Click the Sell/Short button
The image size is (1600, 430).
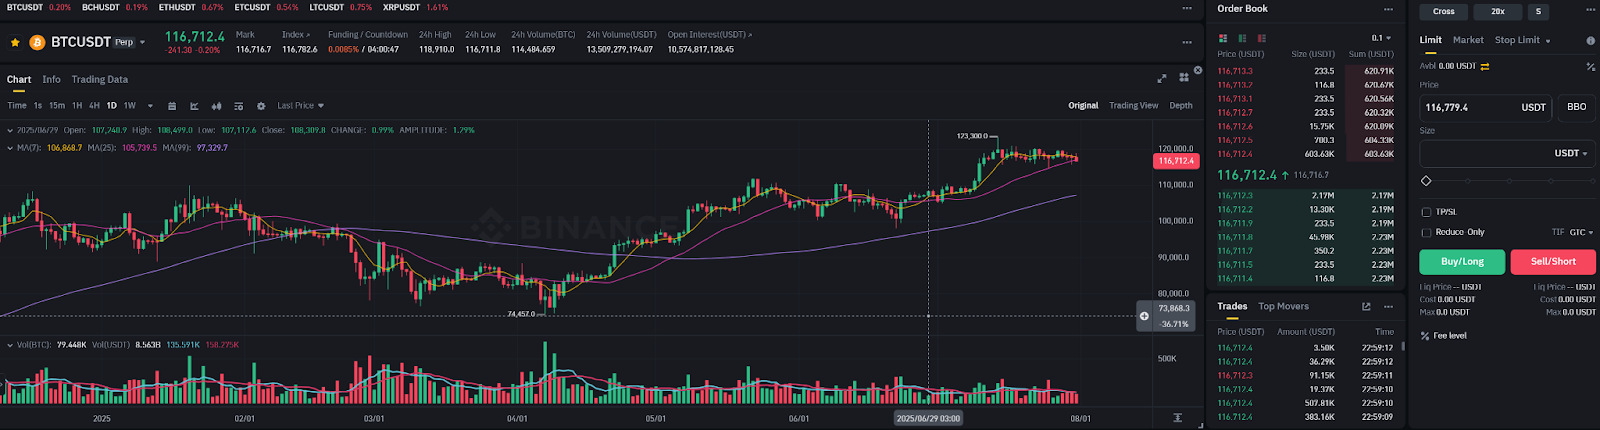click(x=1553, y=262)
